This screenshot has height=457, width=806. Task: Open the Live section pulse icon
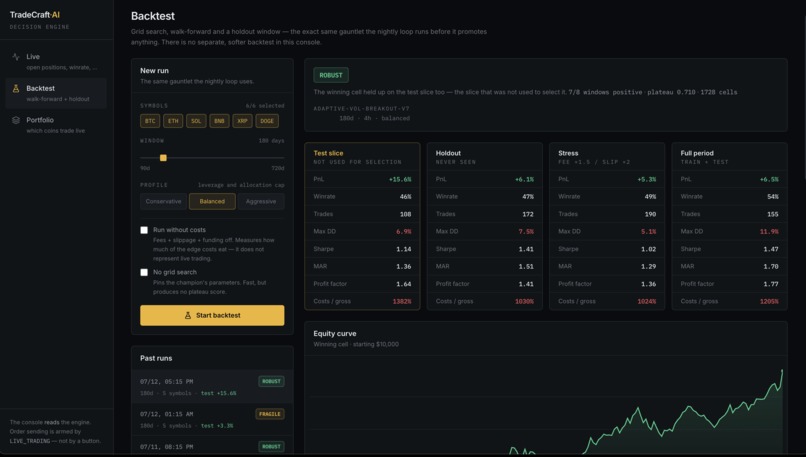pos(16,57)
